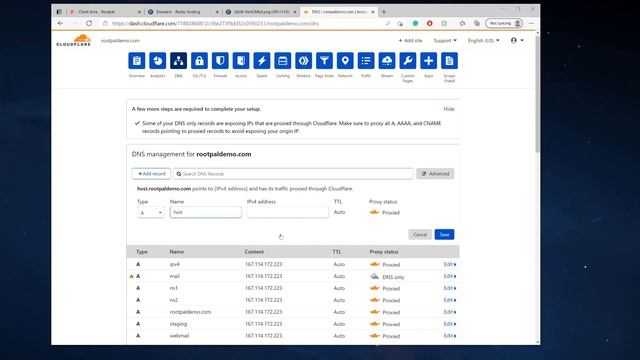Image resolution: width=640 pixels, height=360 pixels.
Task: Toggle proxy status for staging record
Action: click(x=374, y=324)
